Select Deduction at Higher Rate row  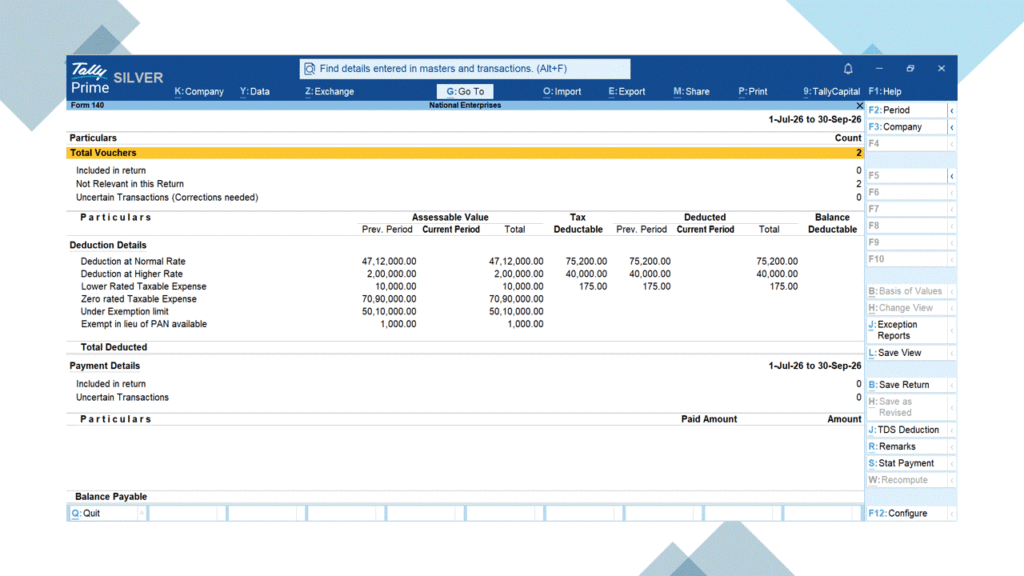pos(465,274)
